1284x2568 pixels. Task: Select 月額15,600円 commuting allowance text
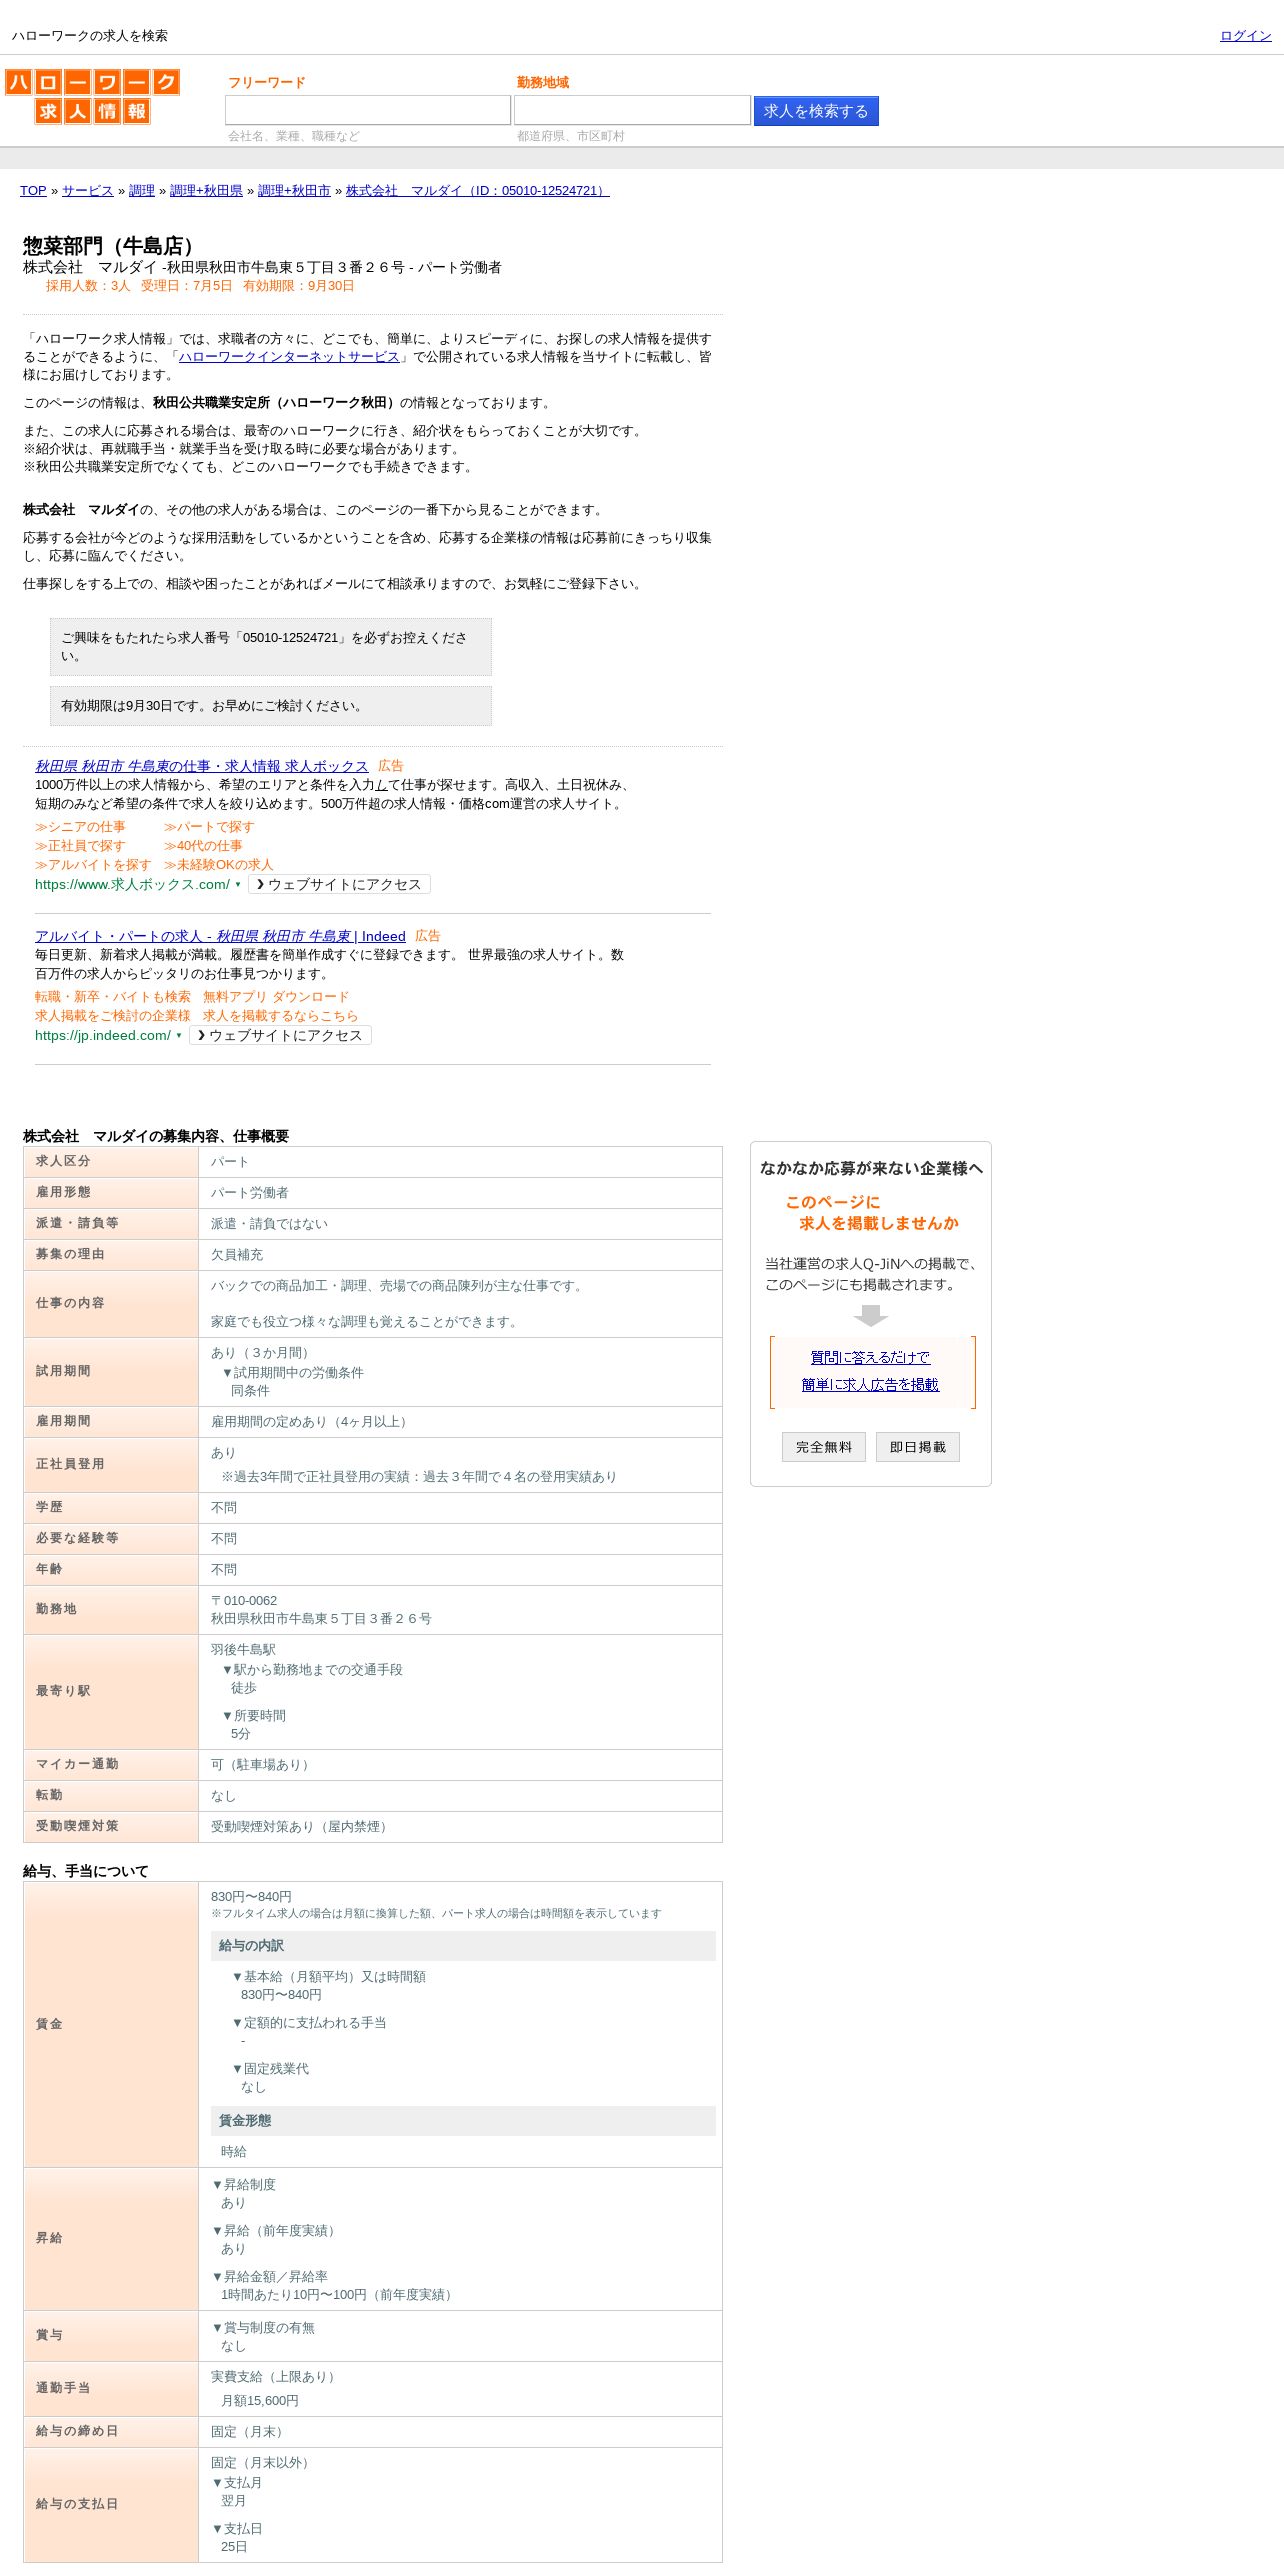(260, 2401)
